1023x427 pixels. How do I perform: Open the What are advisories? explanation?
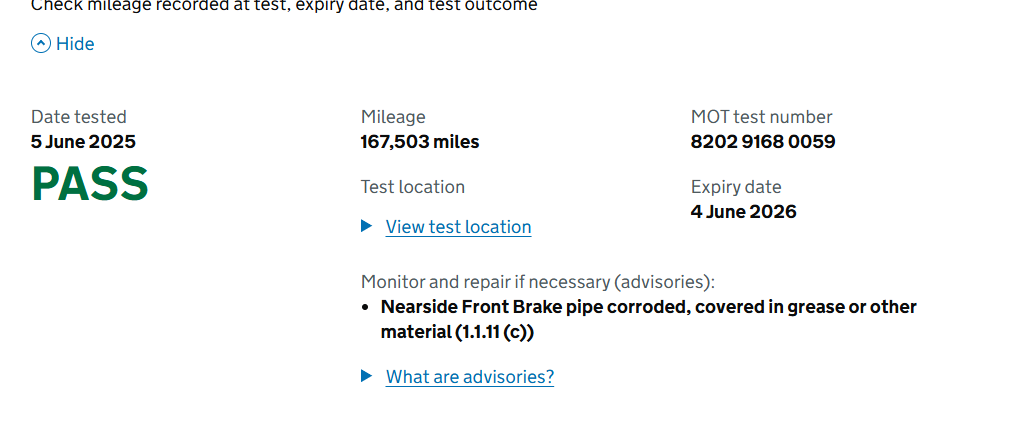[x=469, y=377]
